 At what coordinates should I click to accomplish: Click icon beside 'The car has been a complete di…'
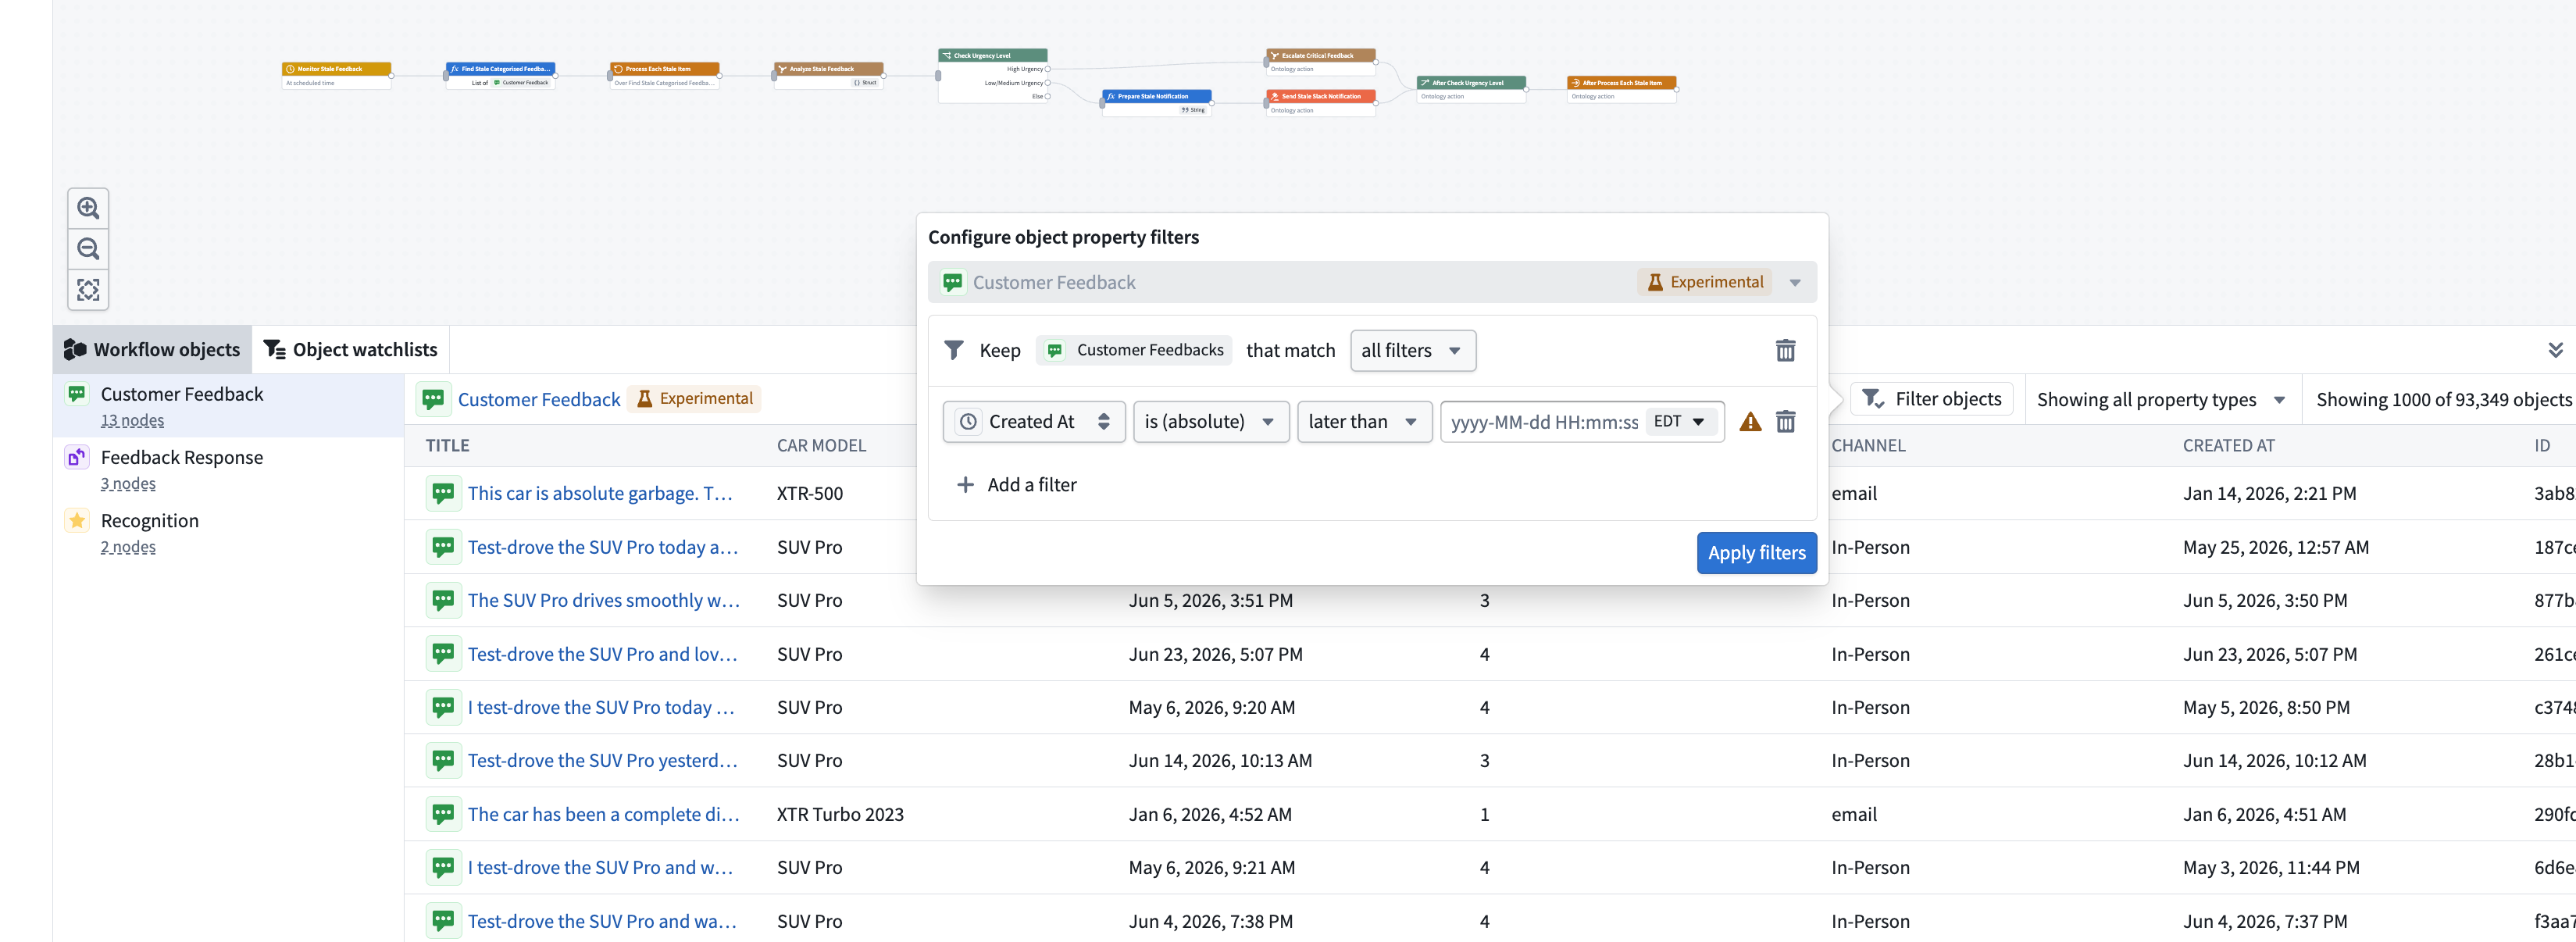443,814
